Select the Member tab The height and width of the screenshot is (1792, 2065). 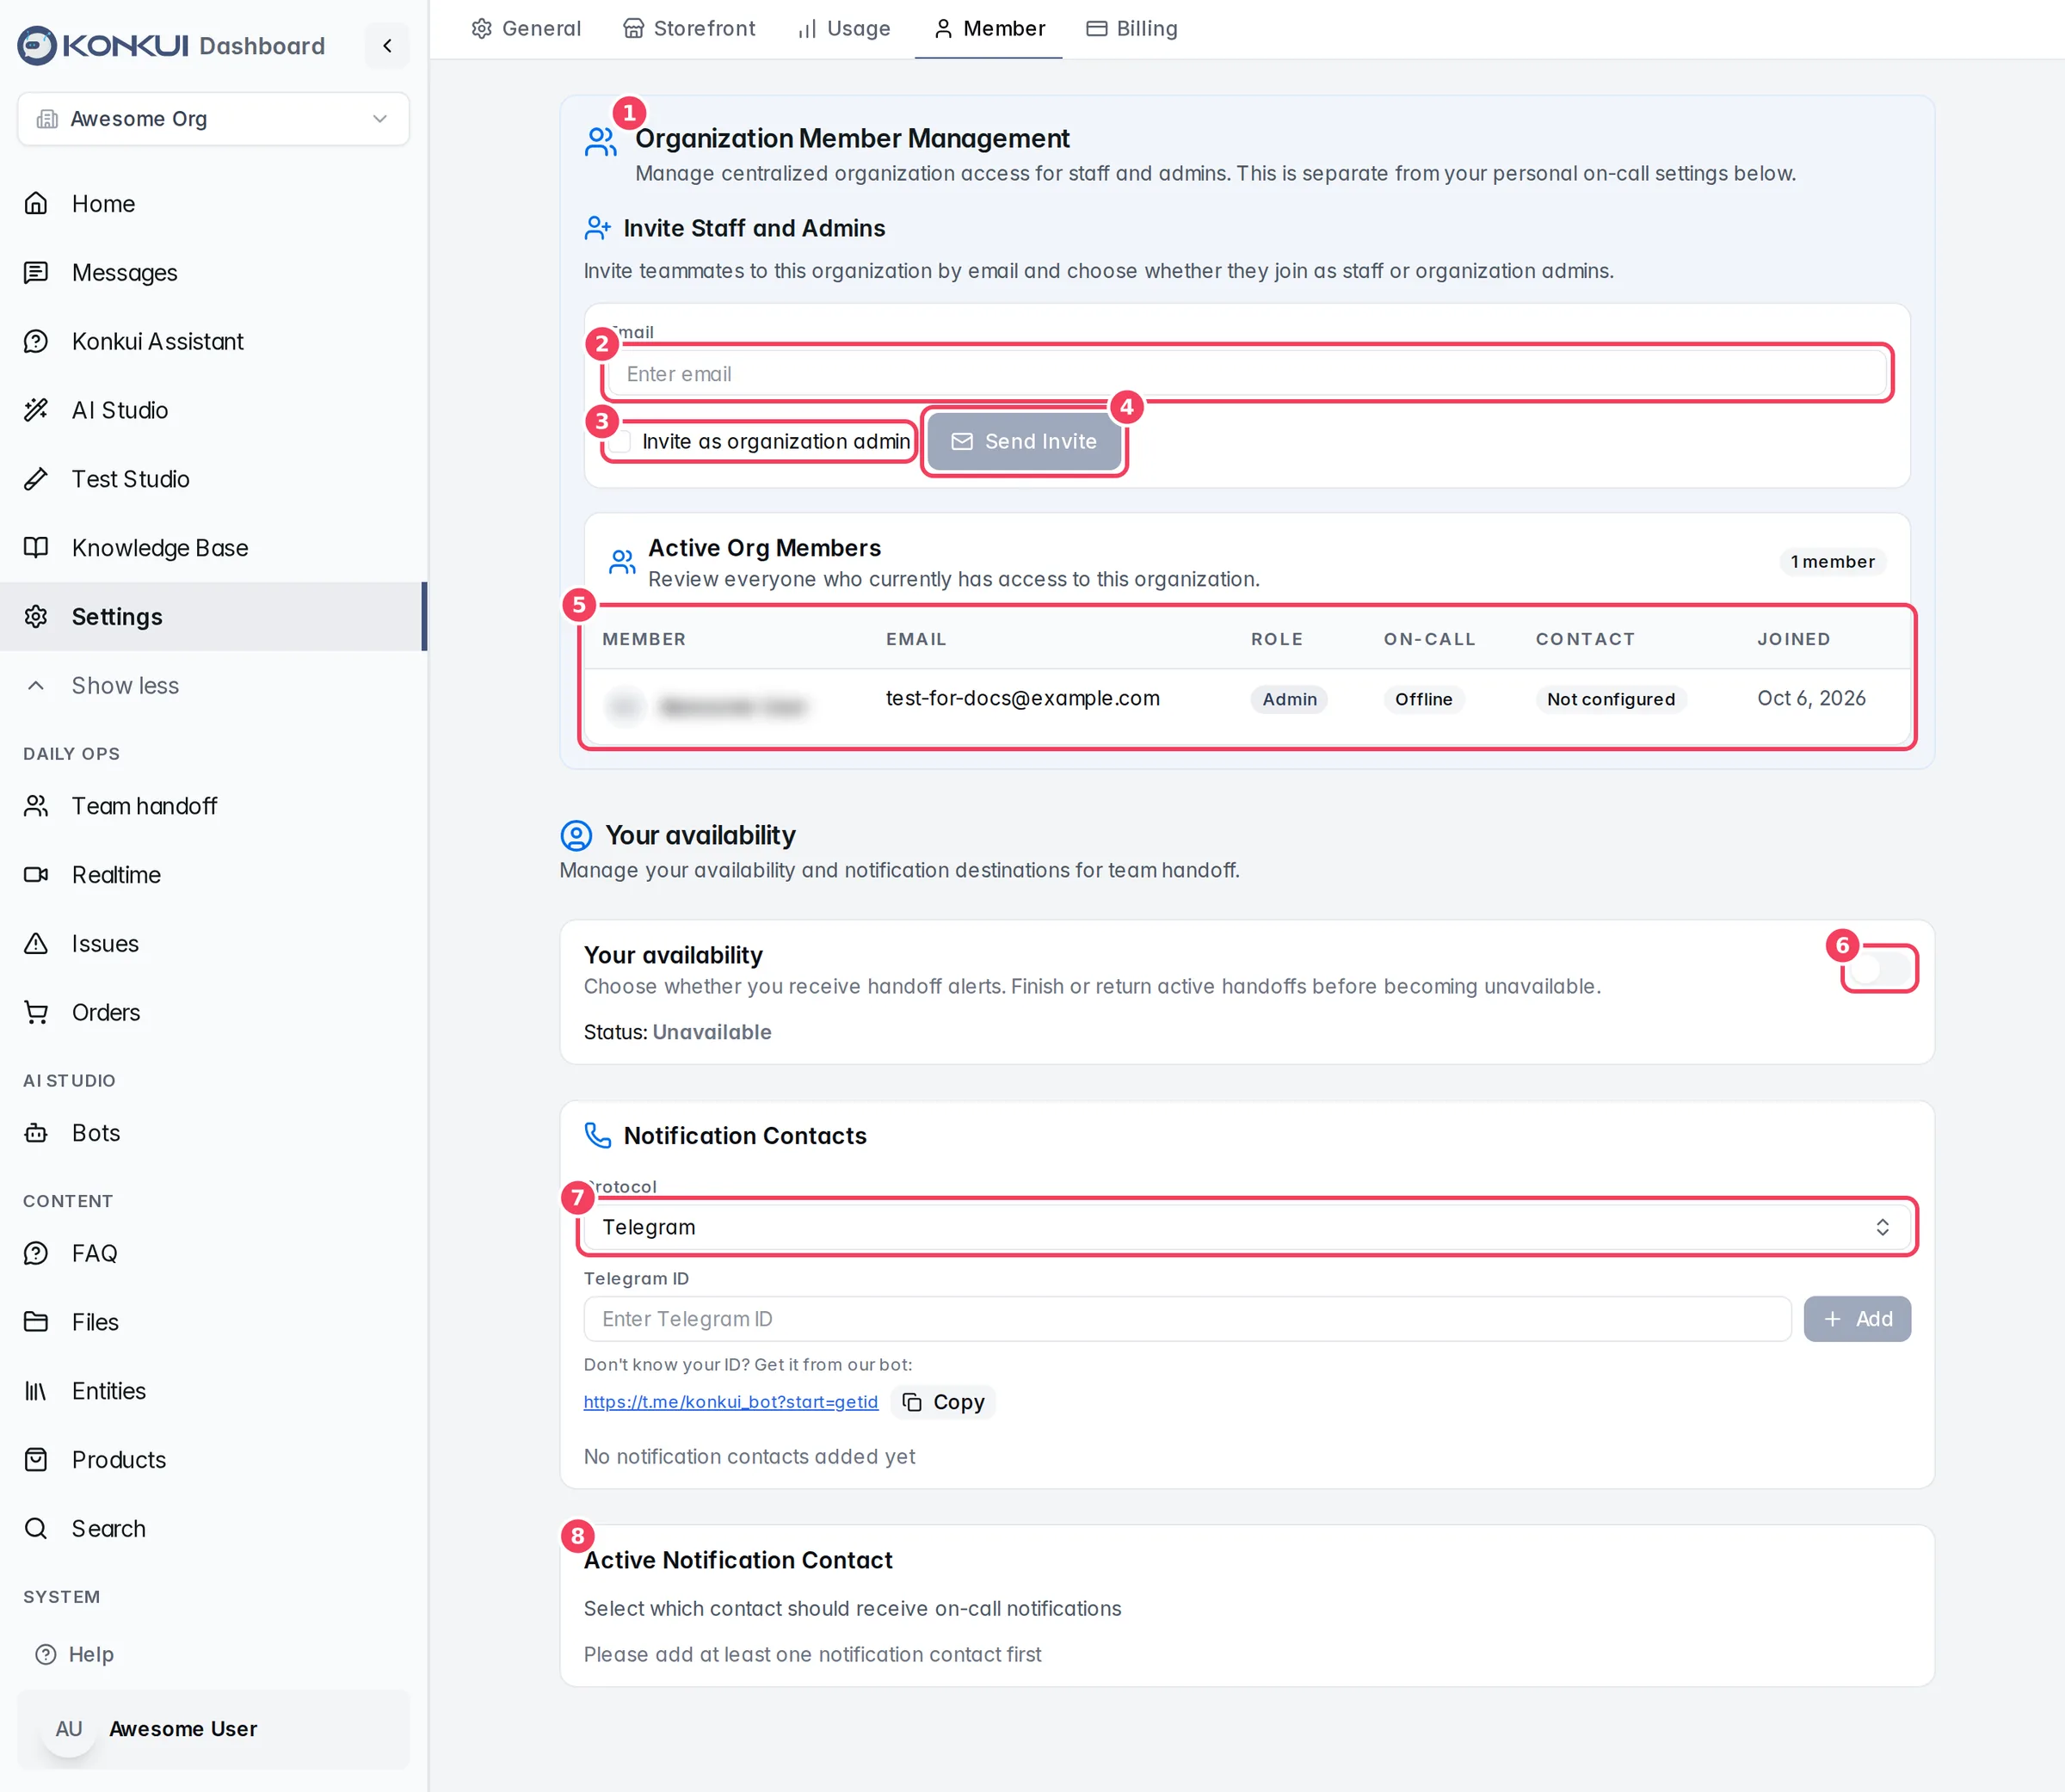[988, 29]
